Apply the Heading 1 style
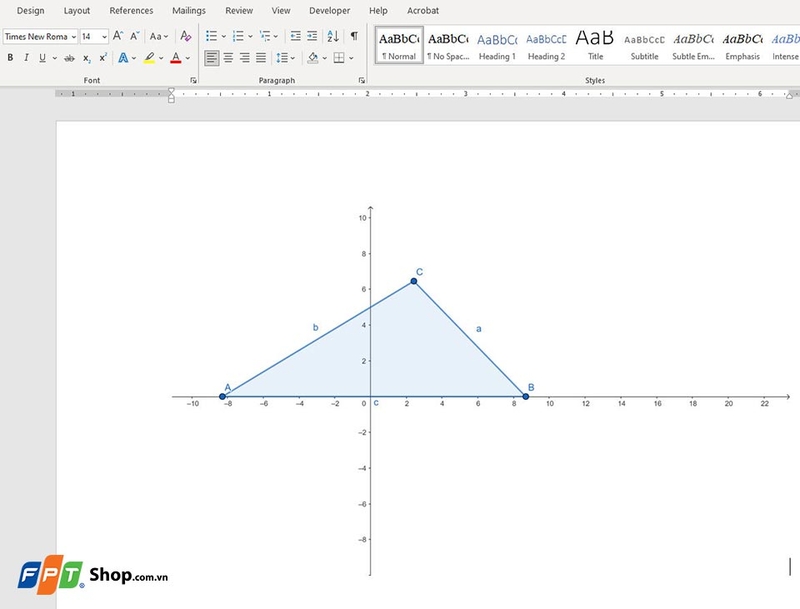Viewport: 800px width, 609px height. pyautogui.click(x=497, y=45)
